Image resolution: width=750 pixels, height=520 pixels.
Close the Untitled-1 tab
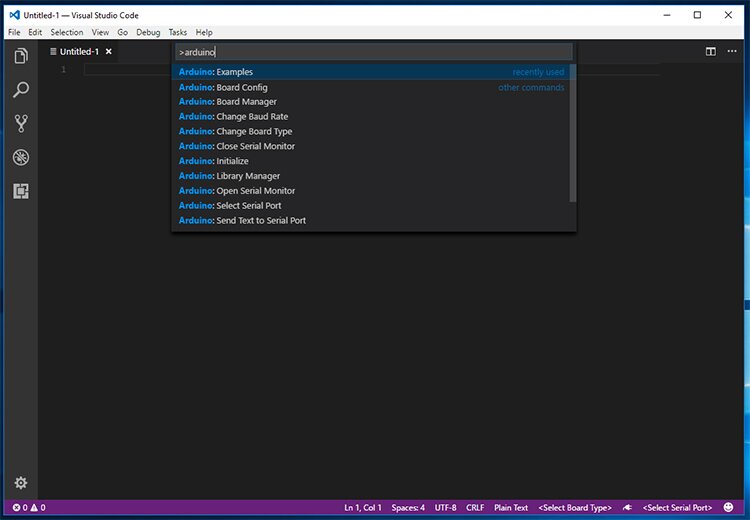point(109,51)
